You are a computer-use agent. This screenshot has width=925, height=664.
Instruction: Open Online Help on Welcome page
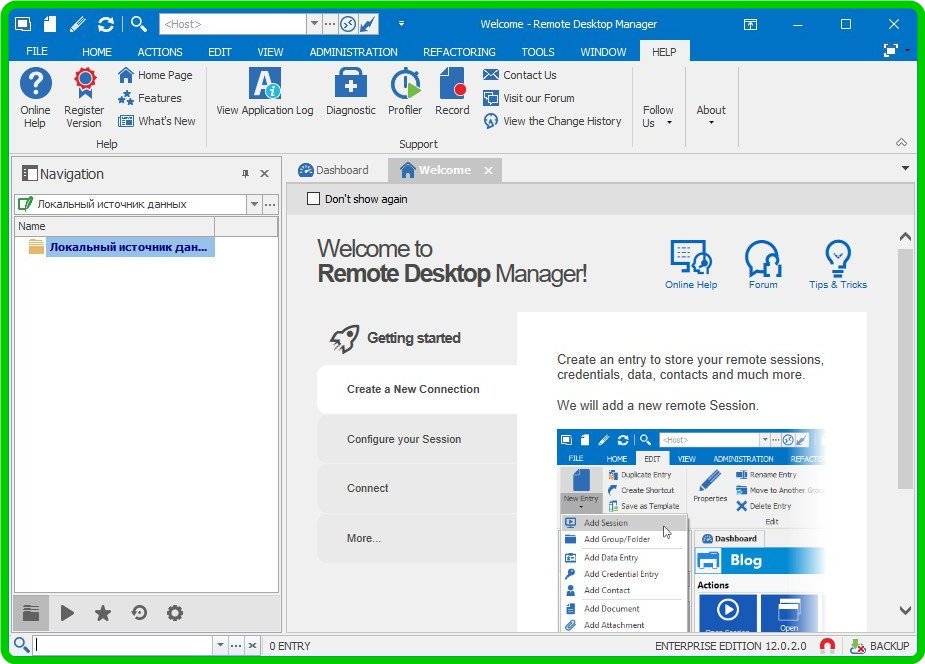click(x=691, y=264)
